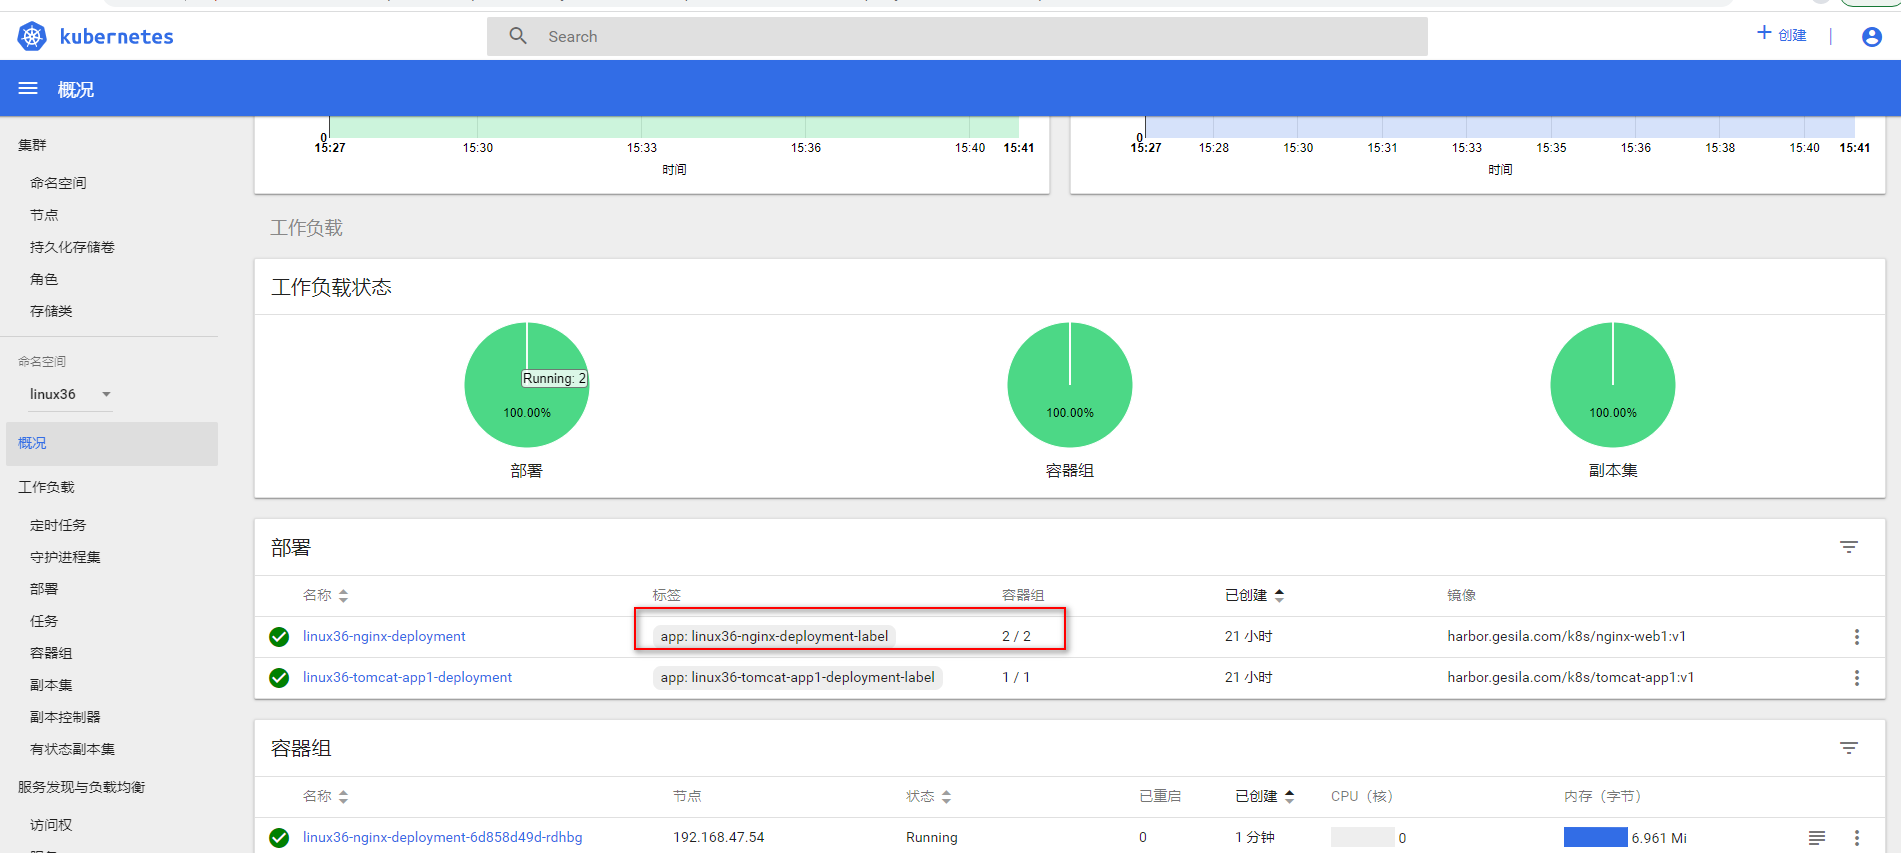Open linux36-nginx-deployment link
The image size is (1901, 853).
coord(384,636)
